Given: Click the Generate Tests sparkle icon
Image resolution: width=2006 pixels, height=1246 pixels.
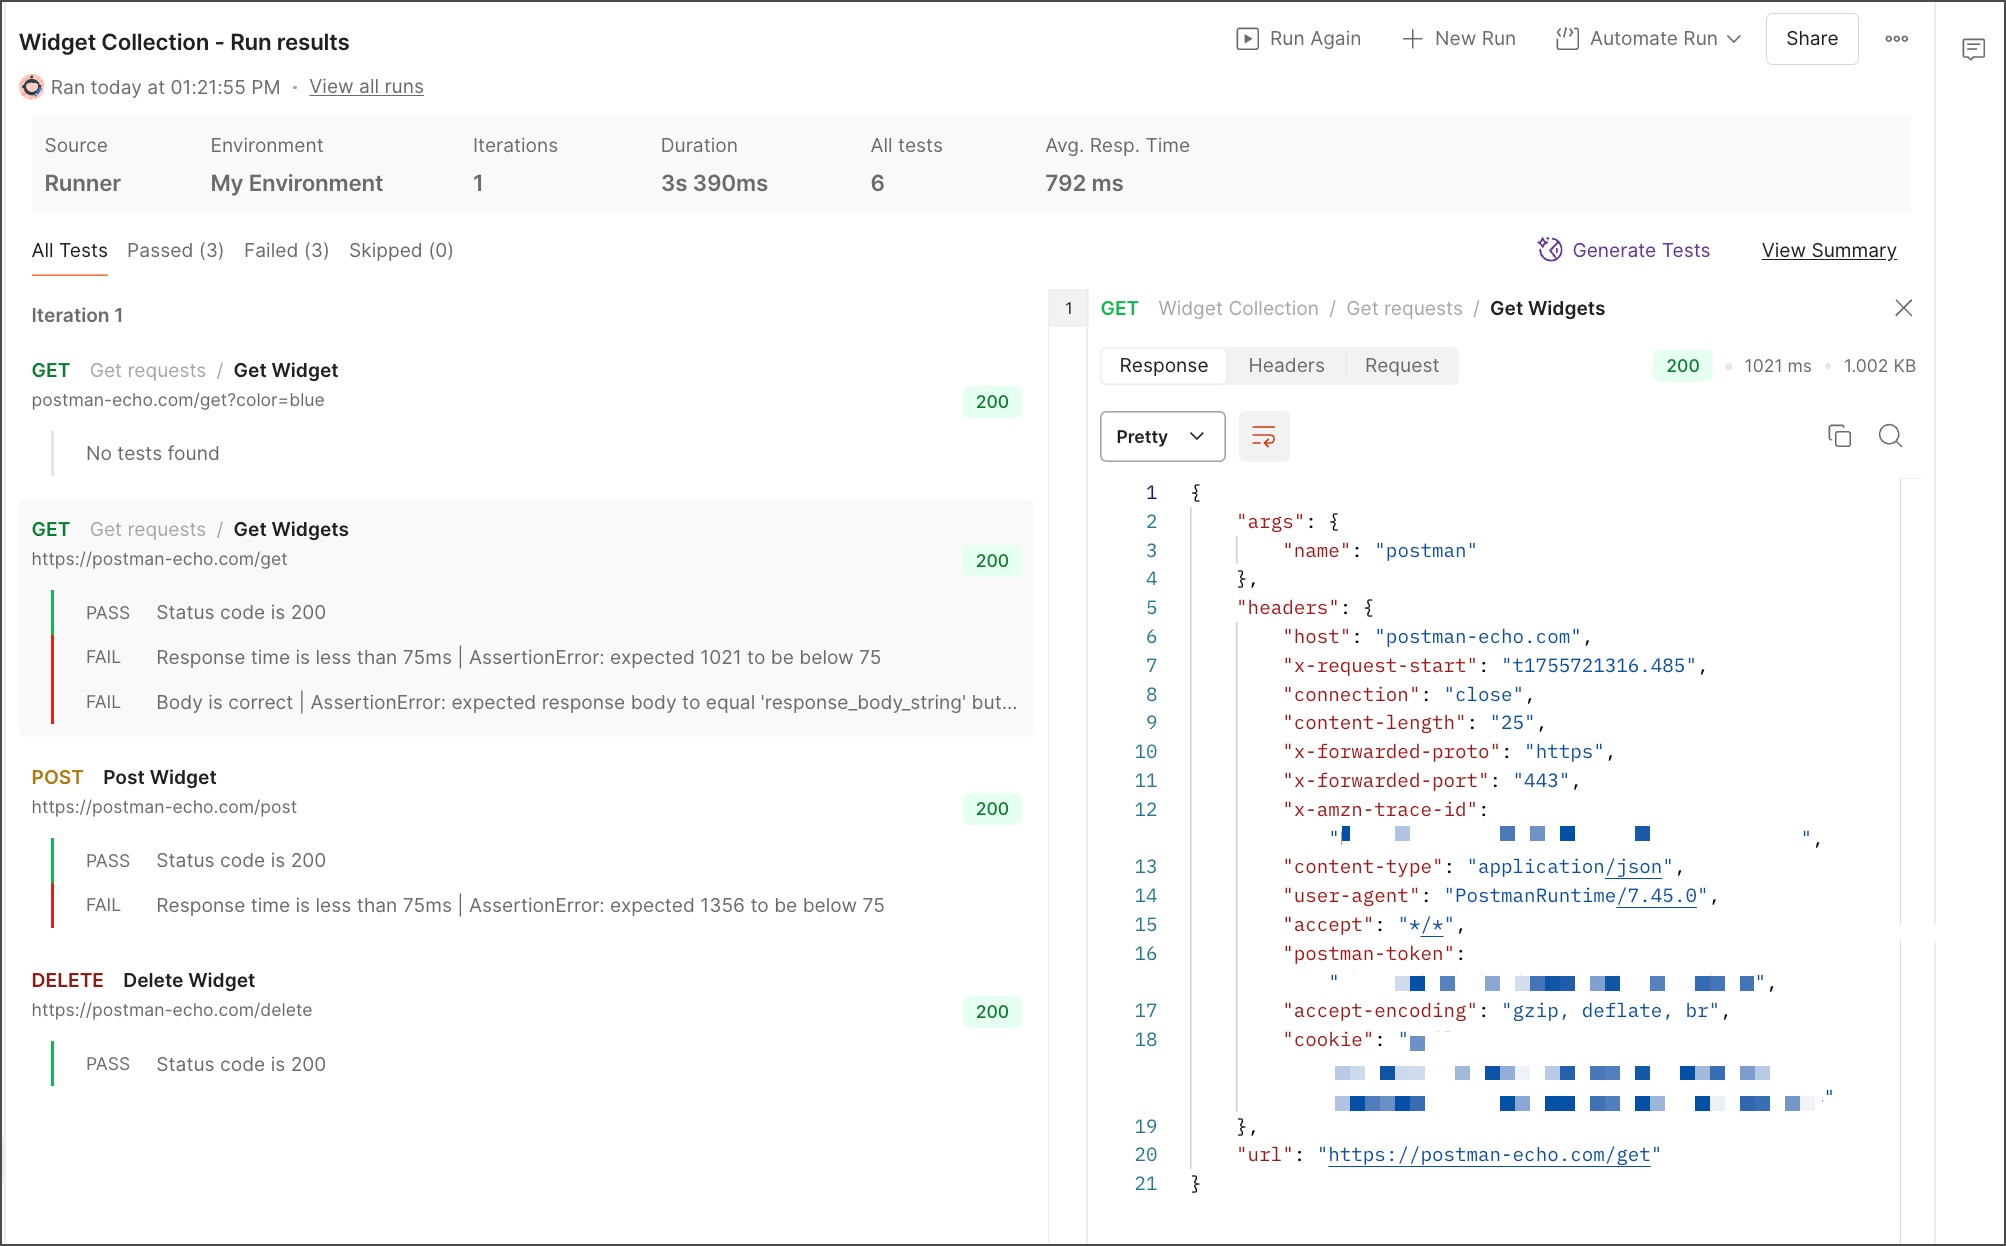Looking at the screenshot, I should pos(1549,250).
